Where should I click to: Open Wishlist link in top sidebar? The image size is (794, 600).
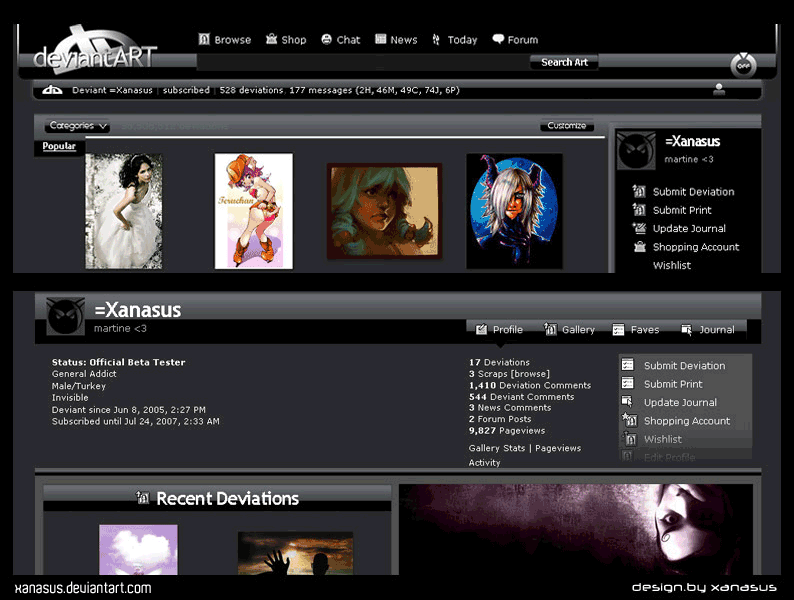pos(671,265)
